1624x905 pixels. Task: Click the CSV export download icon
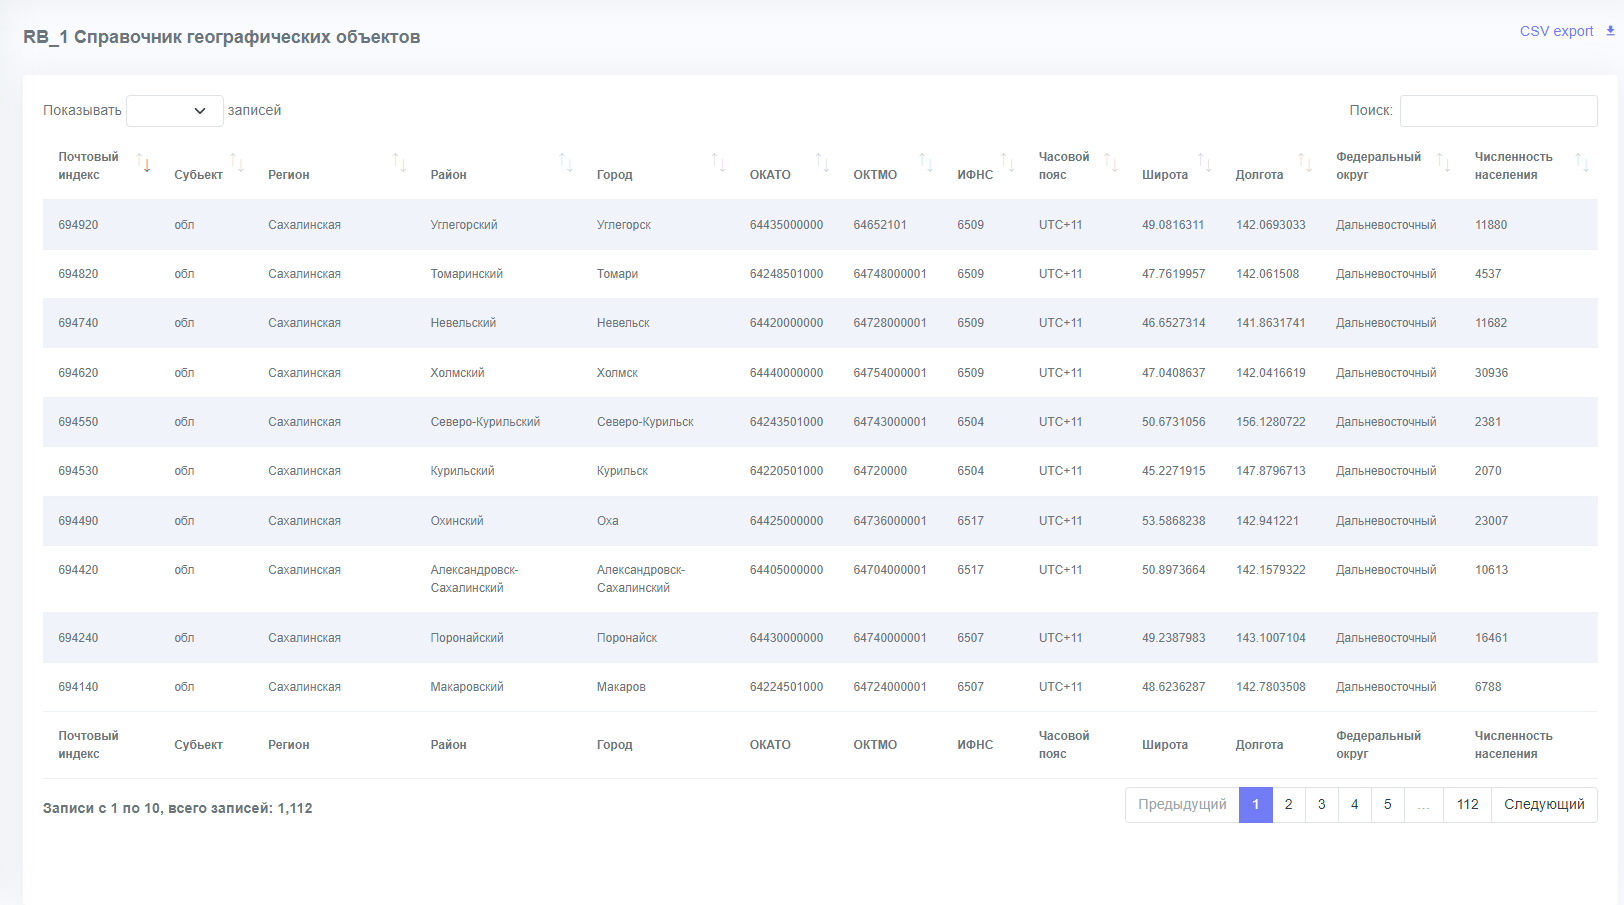[x=1610, y=31]
